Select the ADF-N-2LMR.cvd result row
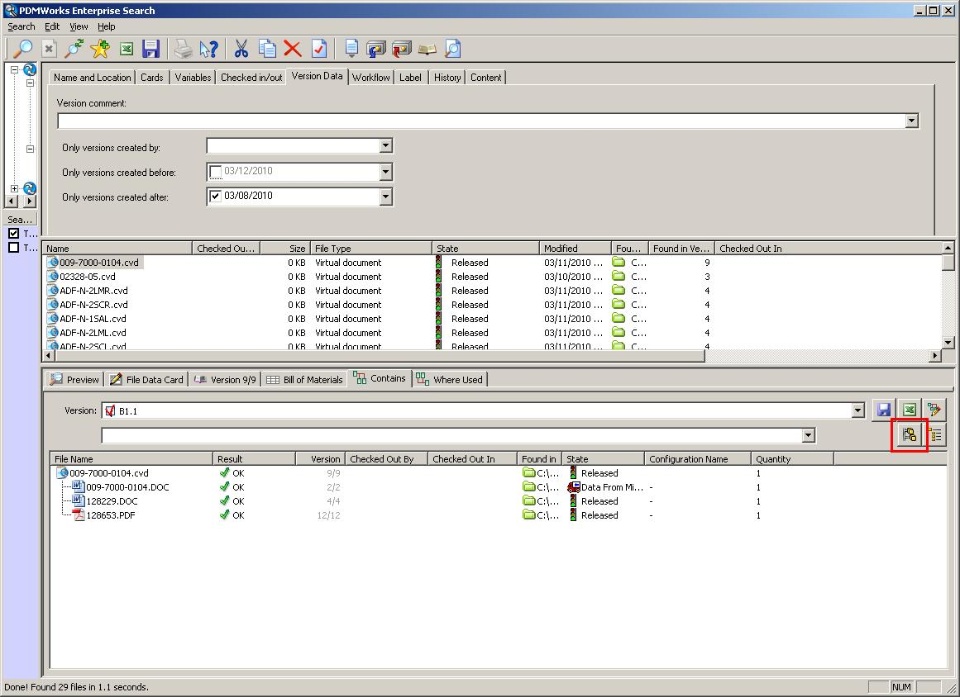This screenshot has width=960, height=697. tap(93, 290)
